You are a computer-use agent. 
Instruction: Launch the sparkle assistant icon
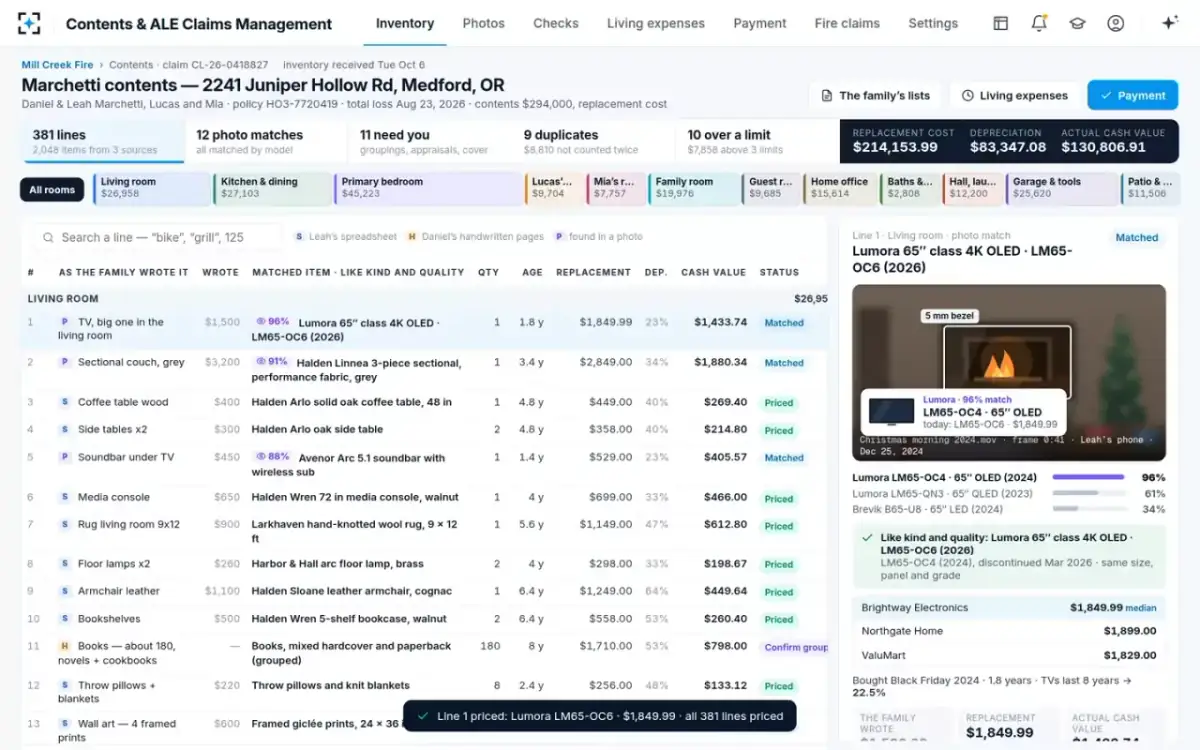1170,23
